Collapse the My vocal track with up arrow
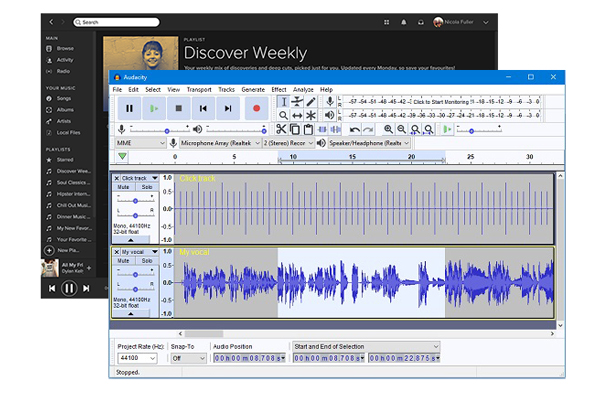 (130, 314)
